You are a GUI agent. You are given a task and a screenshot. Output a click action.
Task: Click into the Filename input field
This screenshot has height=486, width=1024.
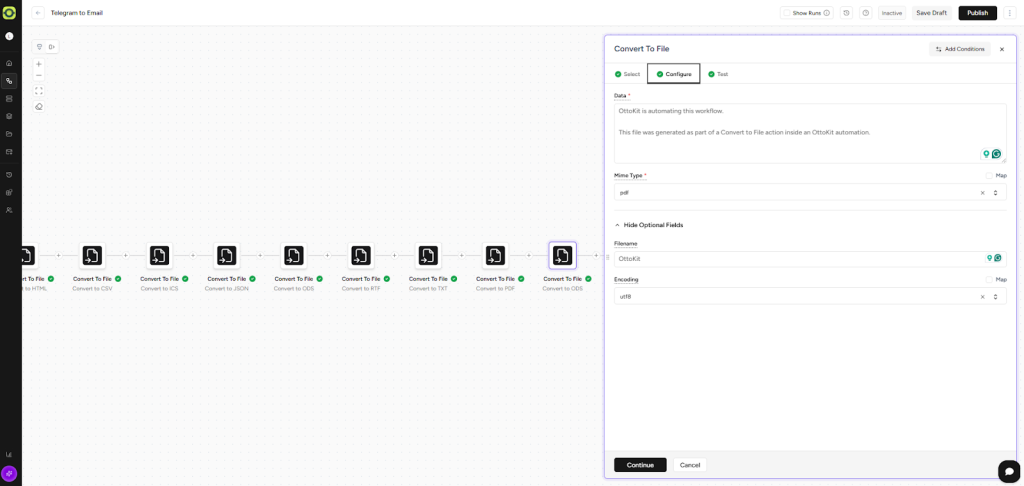[795, 259]
